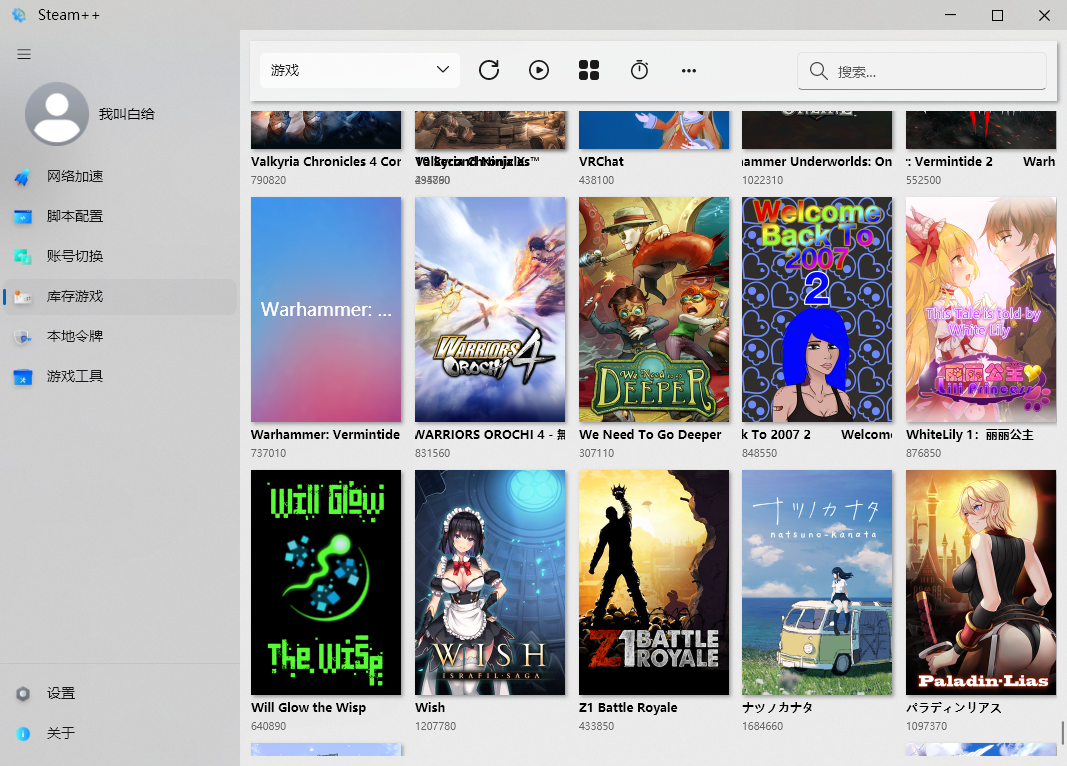Image resolution: width=1067 pixels, height=766 pixels.
Task: Click the Steam++ app logo
Action: point(19,15)
